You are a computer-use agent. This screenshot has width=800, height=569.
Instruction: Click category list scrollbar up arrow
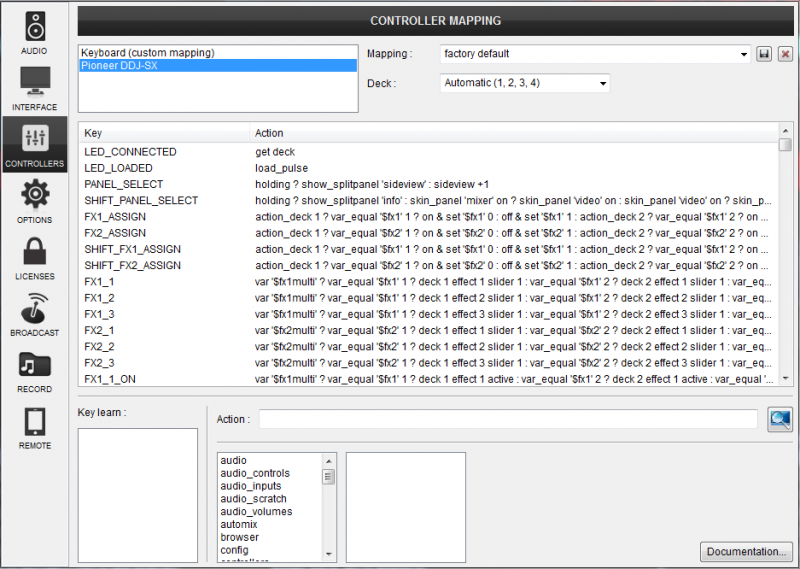pyautogui.click(x=329, y=461)
